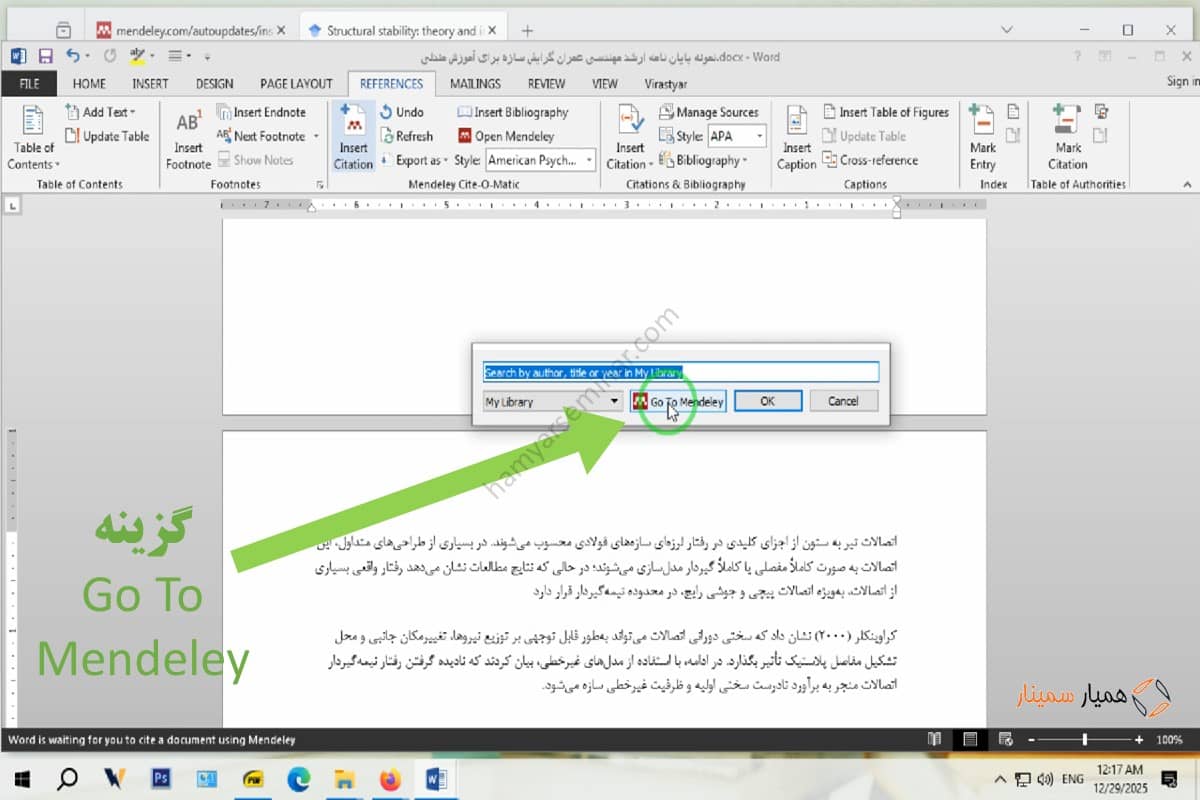The image size is (1200, 800).
Task: Click the Mendeley Insert Citation icon
Action: [353, 137]
